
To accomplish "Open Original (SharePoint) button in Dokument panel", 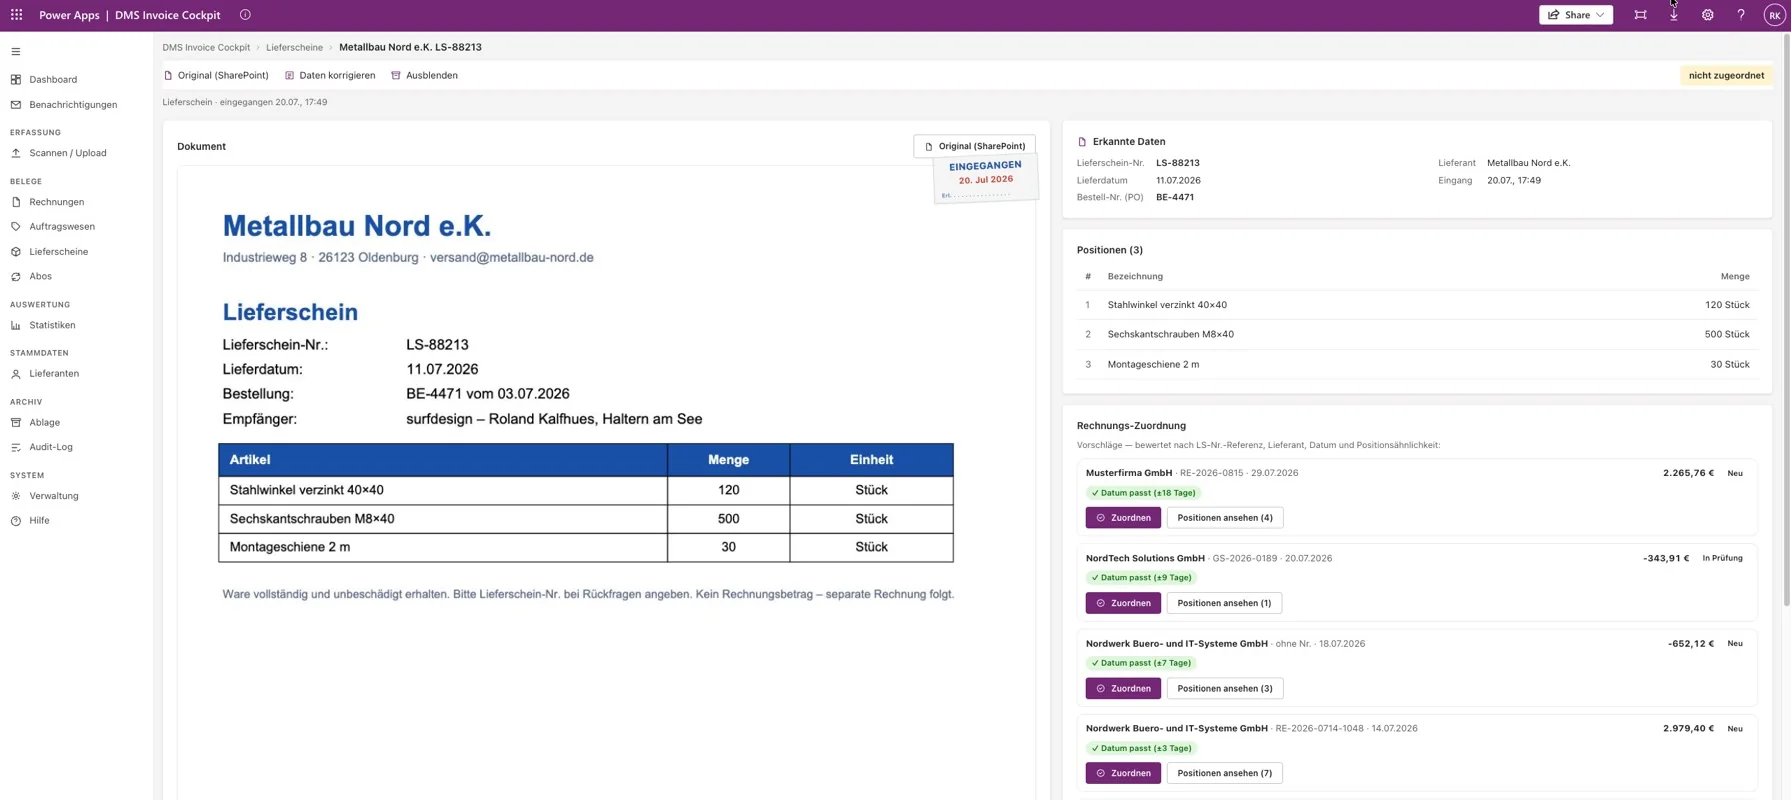I will click(x=974, y=146).
